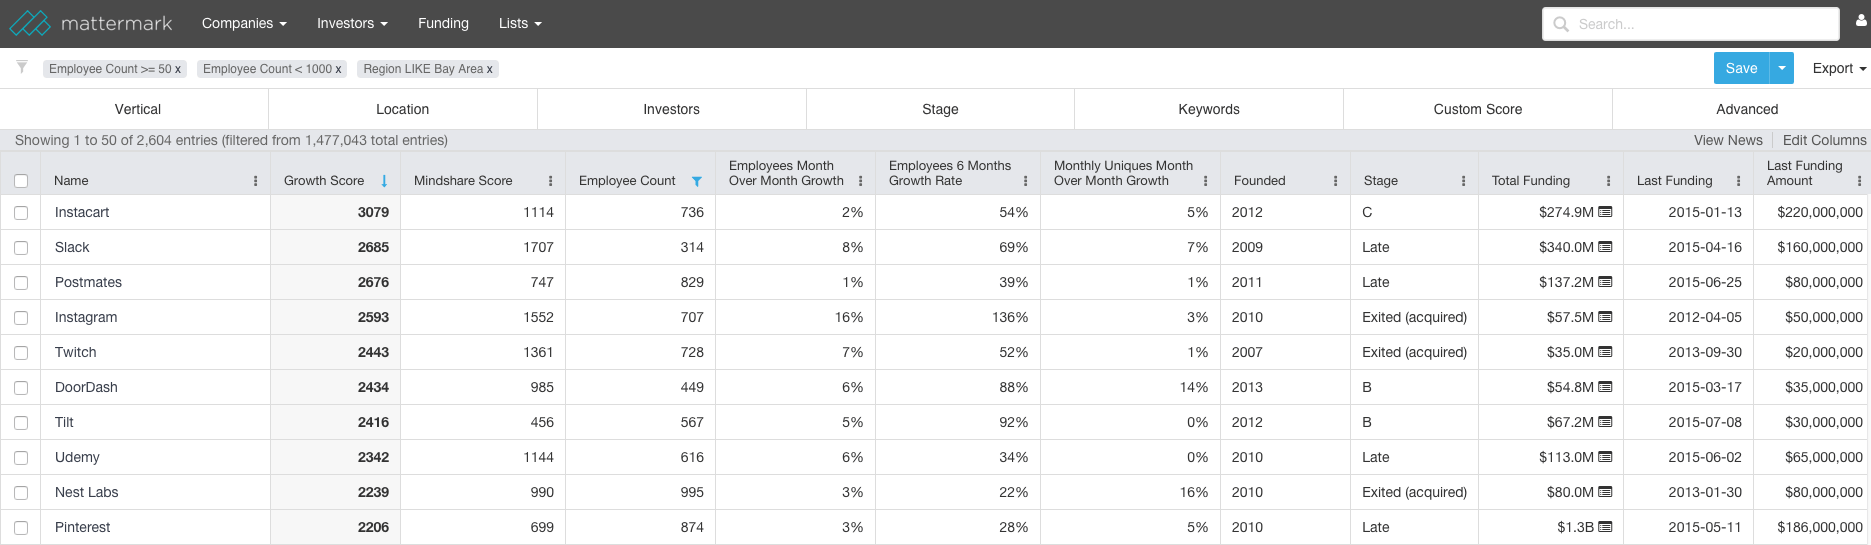Open the Custom Score filter tab
Screen dimensions: 1871x545
1478,109
